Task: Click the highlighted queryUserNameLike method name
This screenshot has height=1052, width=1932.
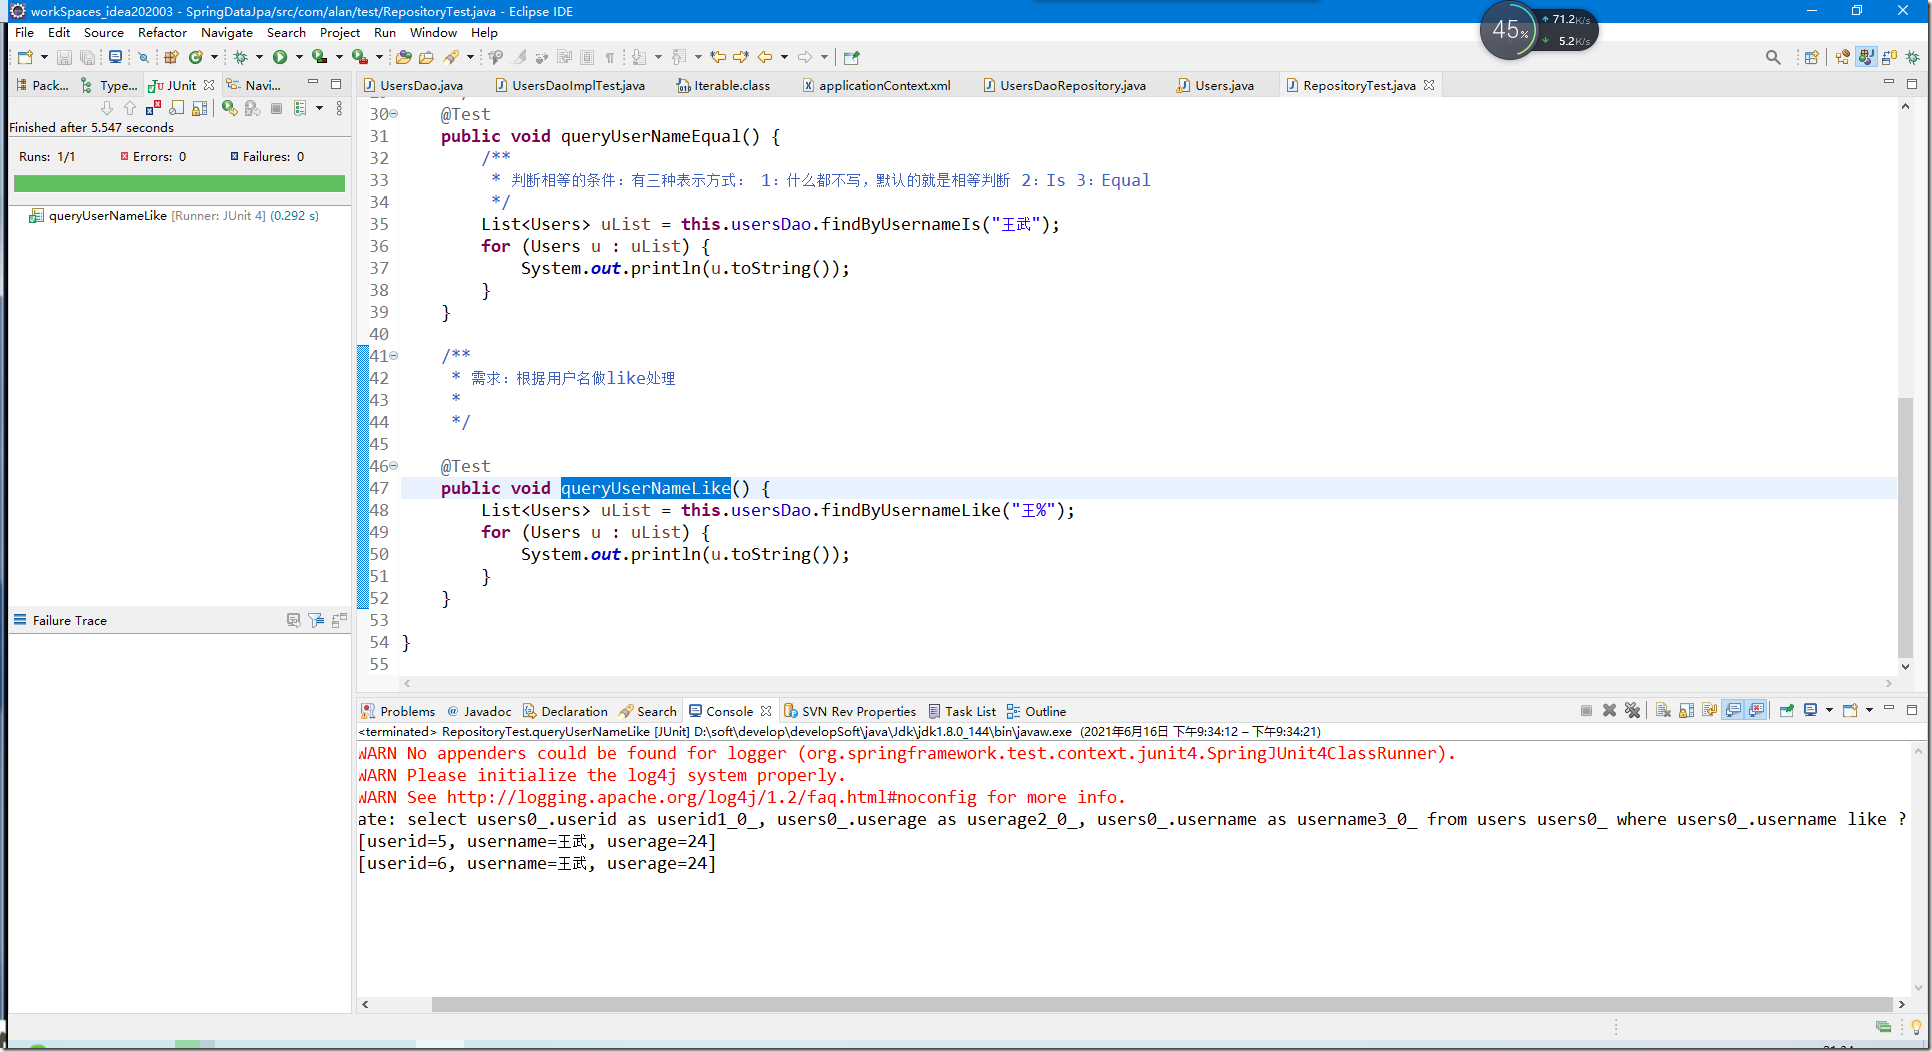Action: coord(646,488)
